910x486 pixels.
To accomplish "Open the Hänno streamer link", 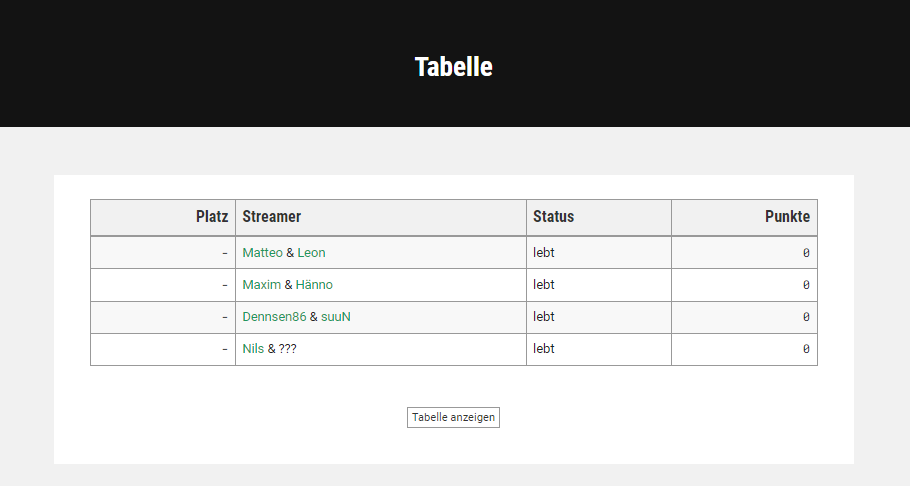I will 314,285.
